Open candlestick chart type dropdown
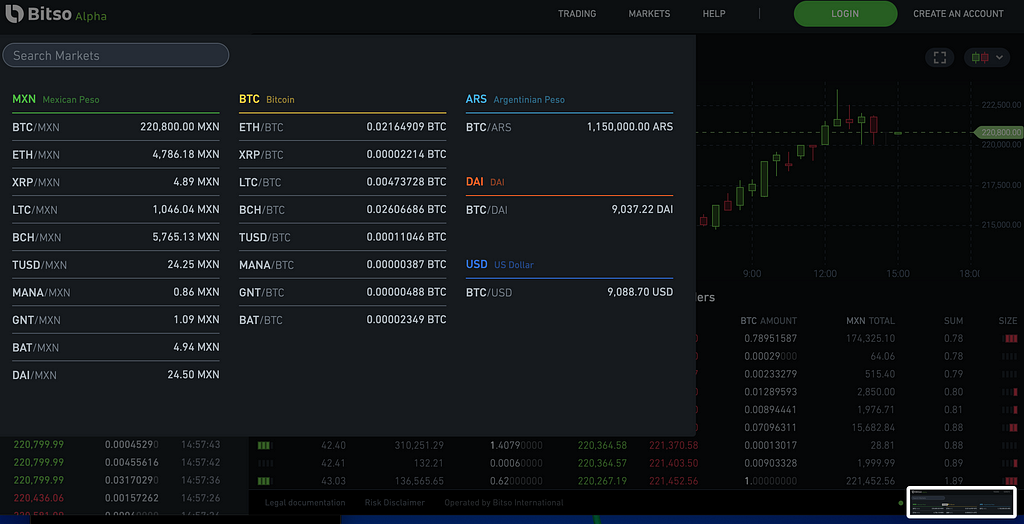This screenshot has width=1024, height=524. [987, 57]
